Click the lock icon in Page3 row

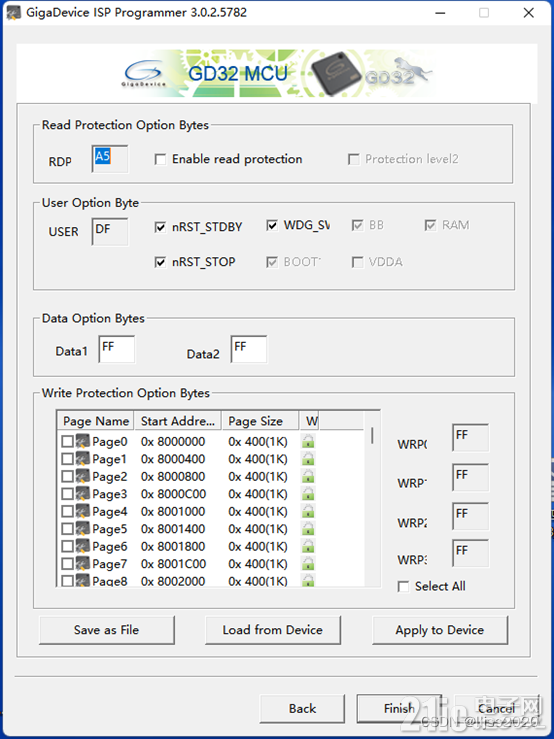308,494
